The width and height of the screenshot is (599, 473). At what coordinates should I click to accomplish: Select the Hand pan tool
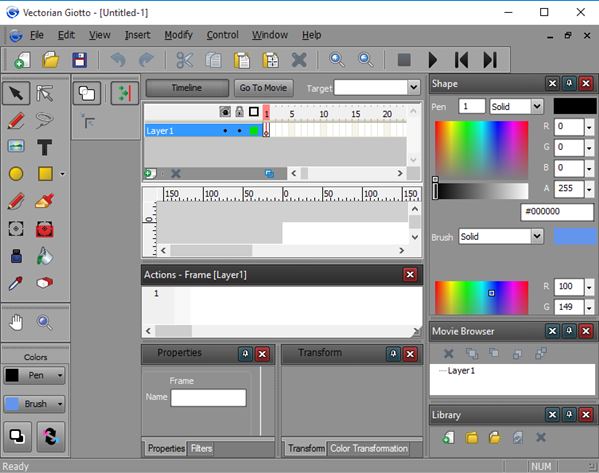pos(16,322)
